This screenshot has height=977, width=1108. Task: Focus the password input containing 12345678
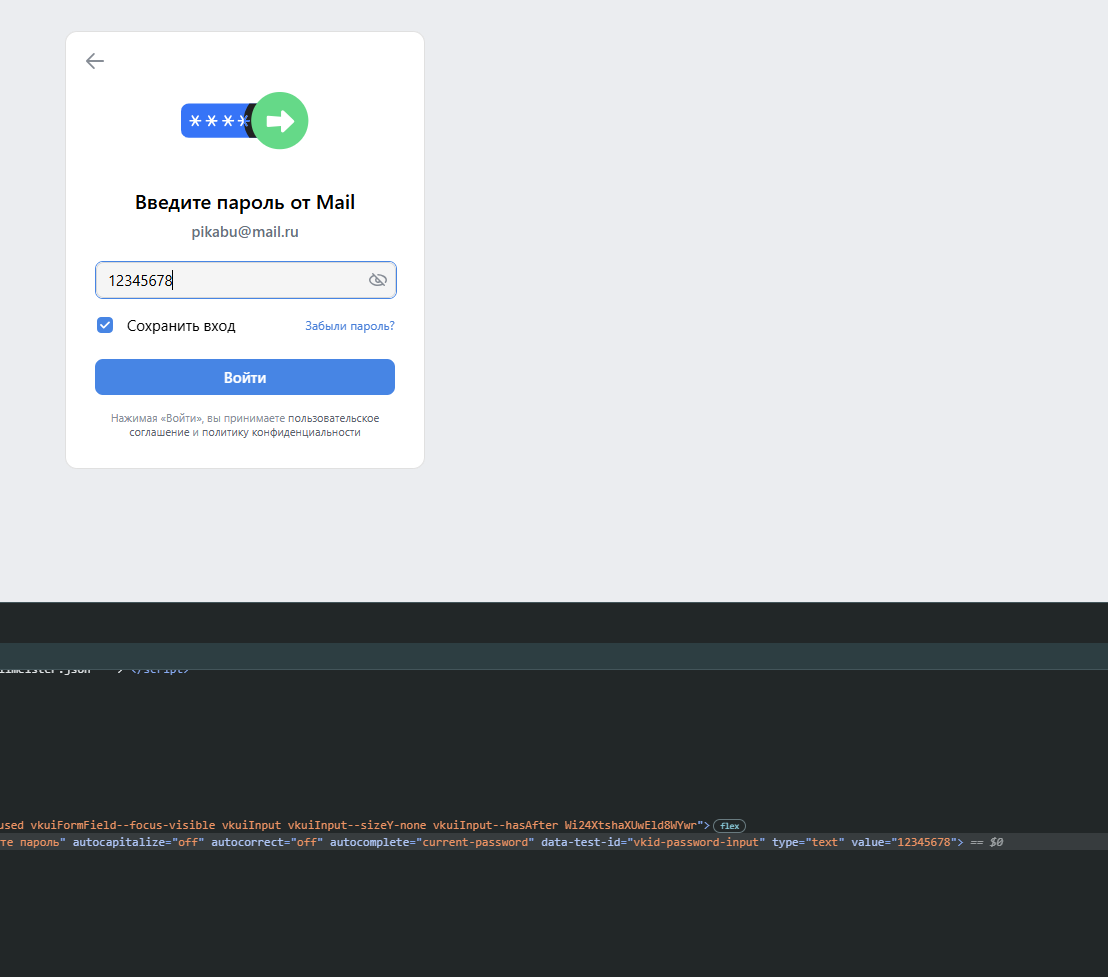point(230,281)
